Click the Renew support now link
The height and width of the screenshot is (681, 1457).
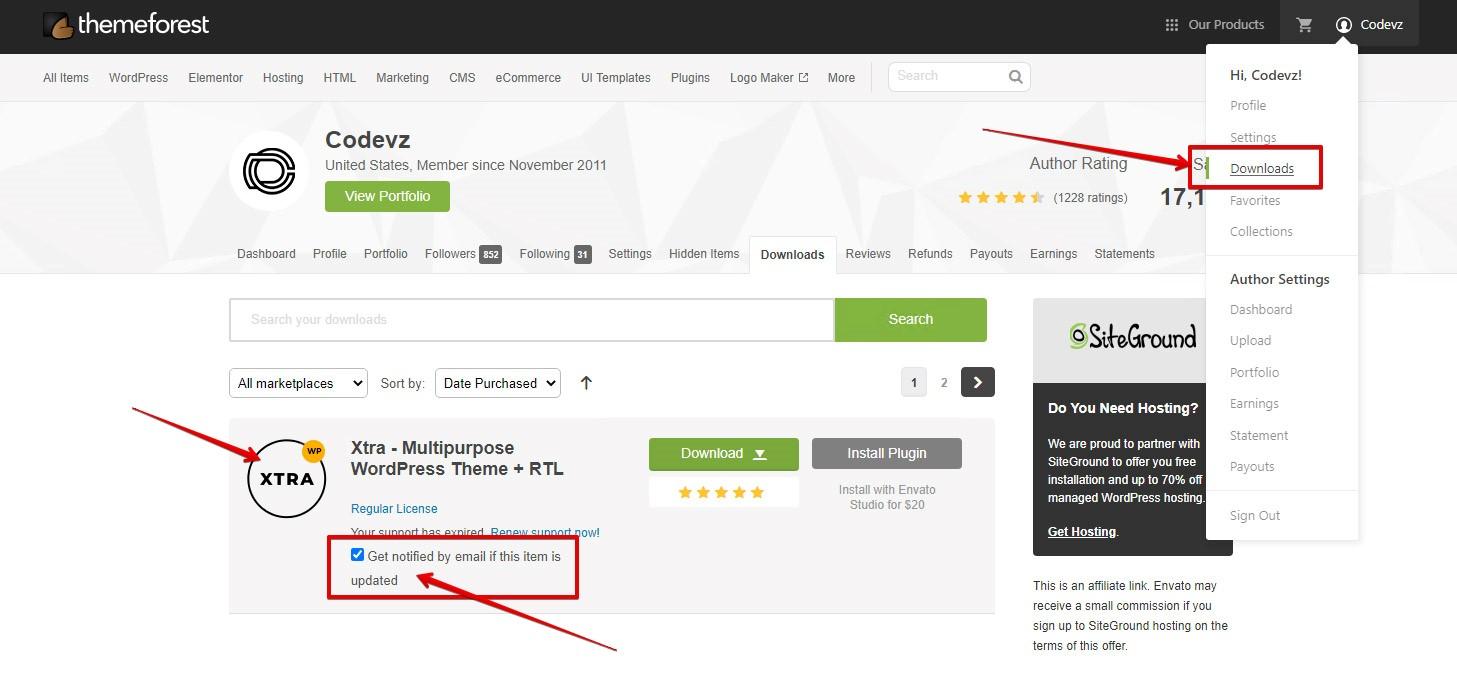[545, 532]
